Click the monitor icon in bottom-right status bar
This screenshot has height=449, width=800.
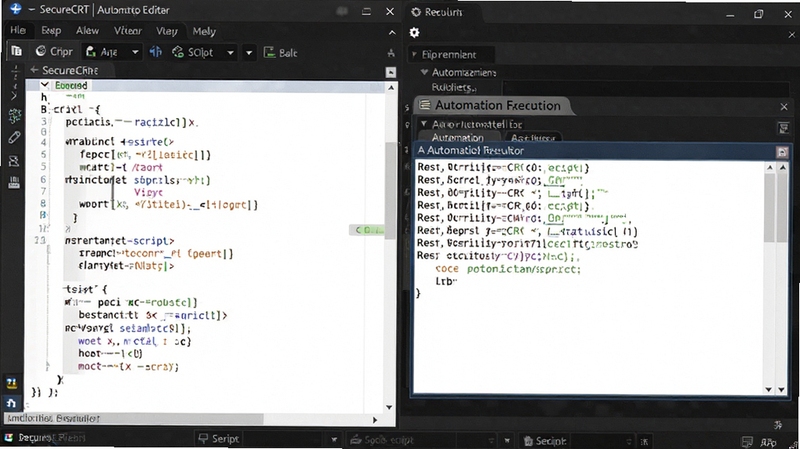747,441
